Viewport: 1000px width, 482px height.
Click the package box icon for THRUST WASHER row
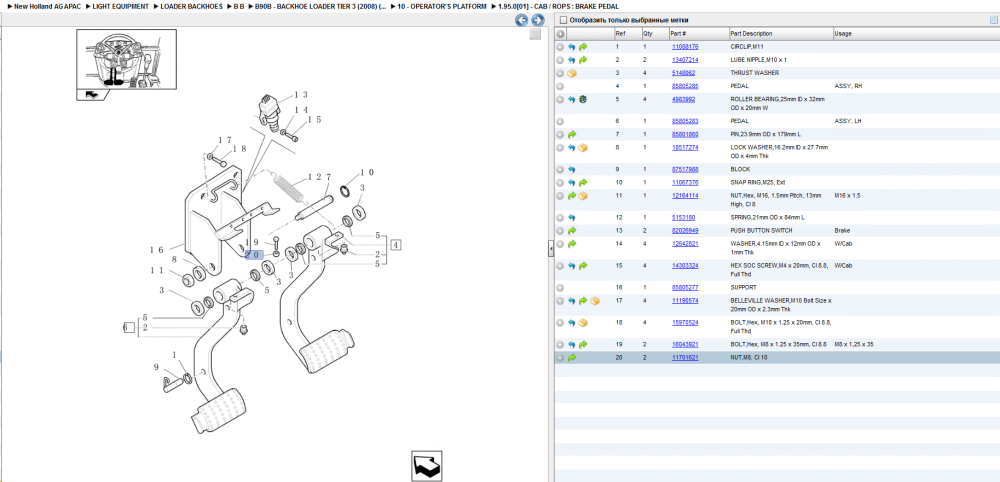[x=572, y=73]
